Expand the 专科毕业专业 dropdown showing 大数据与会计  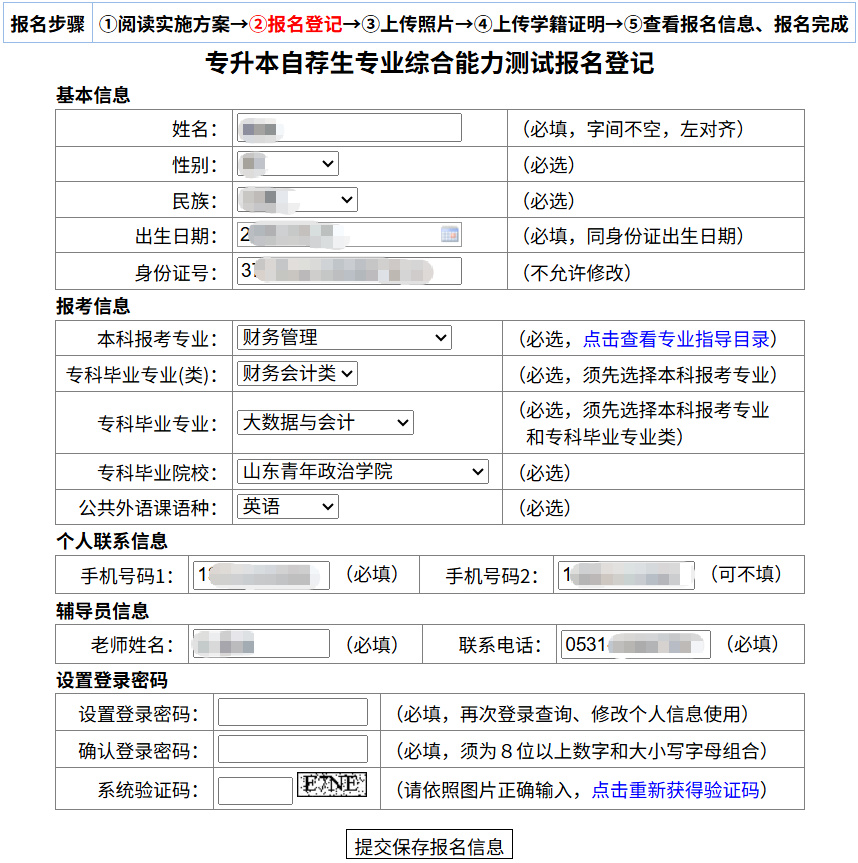pyautogui.click(x=325, y=423)
